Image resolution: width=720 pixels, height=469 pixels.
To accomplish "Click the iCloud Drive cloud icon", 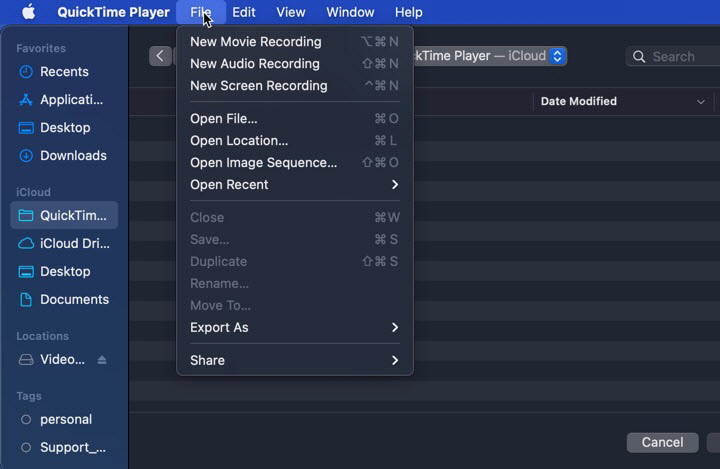I will click(26, 243).
